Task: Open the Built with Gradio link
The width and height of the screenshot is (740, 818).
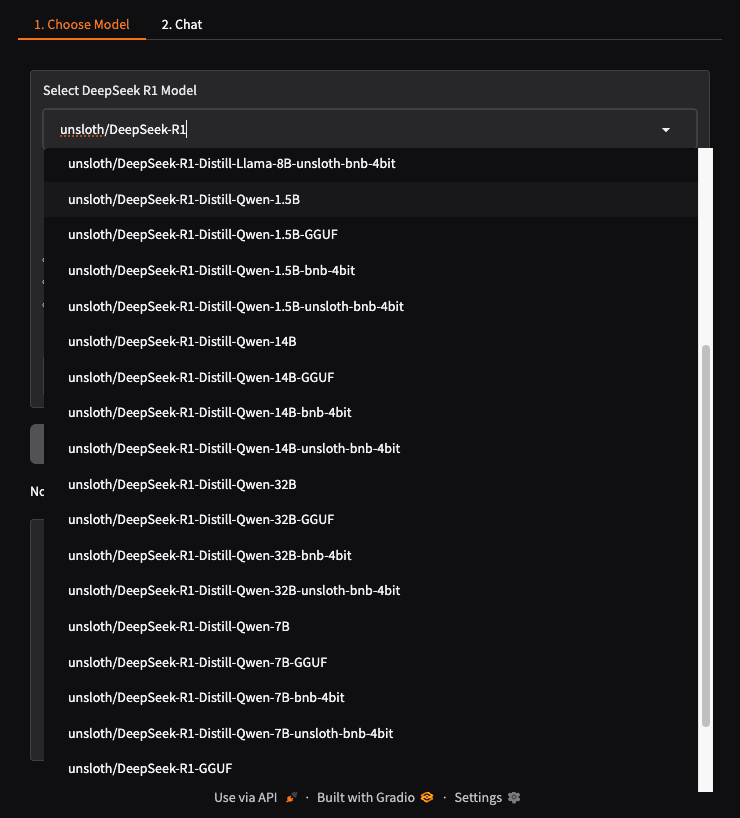Action: coord(365,798)
